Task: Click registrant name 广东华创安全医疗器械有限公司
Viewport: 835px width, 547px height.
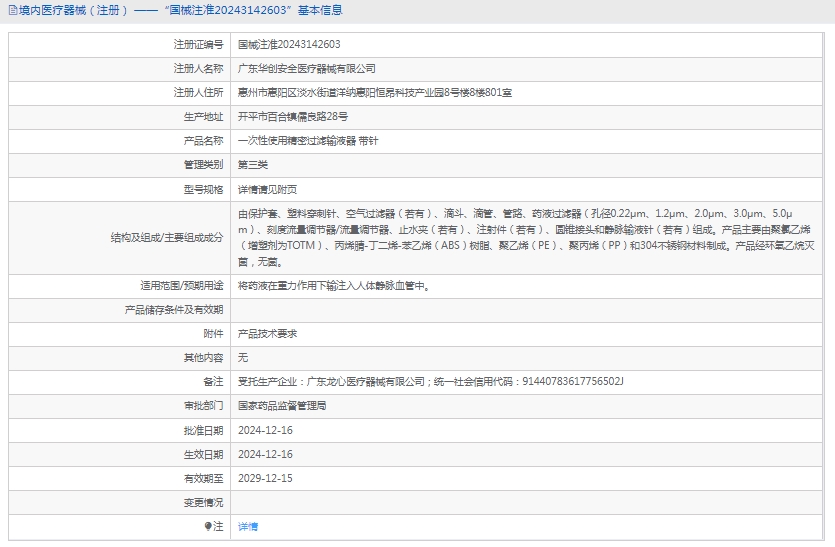Action: coord(306,69)
